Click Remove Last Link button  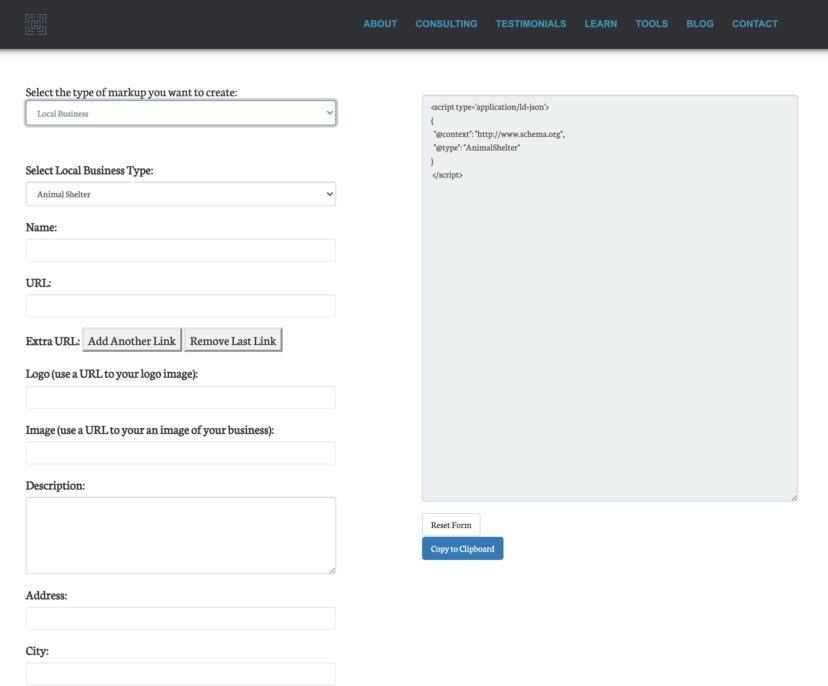(233, 341)
